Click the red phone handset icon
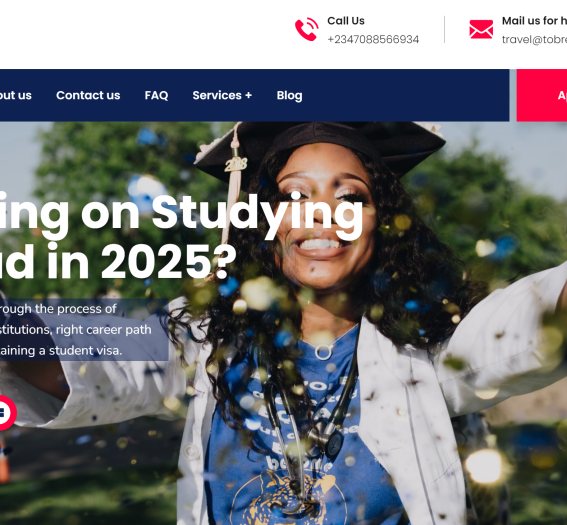The height and width of the screenshot is (525, 567). pos(307,29)
